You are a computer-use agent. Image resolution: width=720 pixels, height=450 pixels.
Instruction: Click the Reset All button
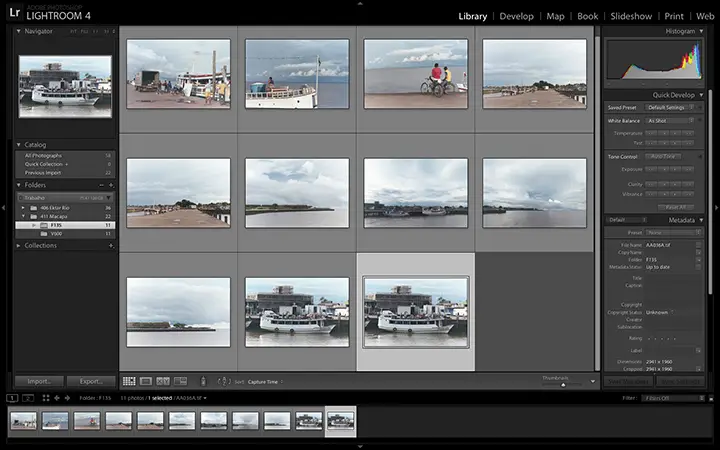click(675, 207)
